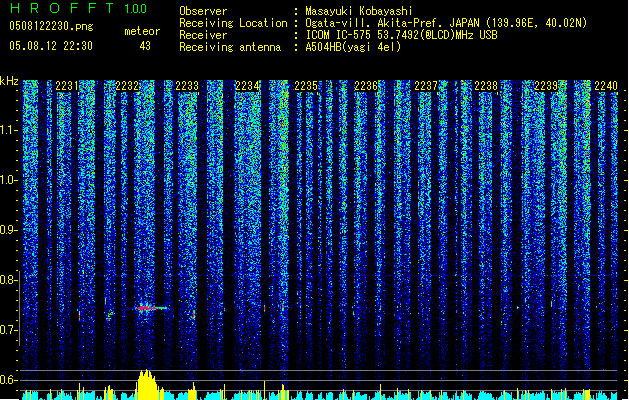Viewport: 629px width, 400px height.
Task: Click the 0.6 frequency axis label
Action: 8,380
